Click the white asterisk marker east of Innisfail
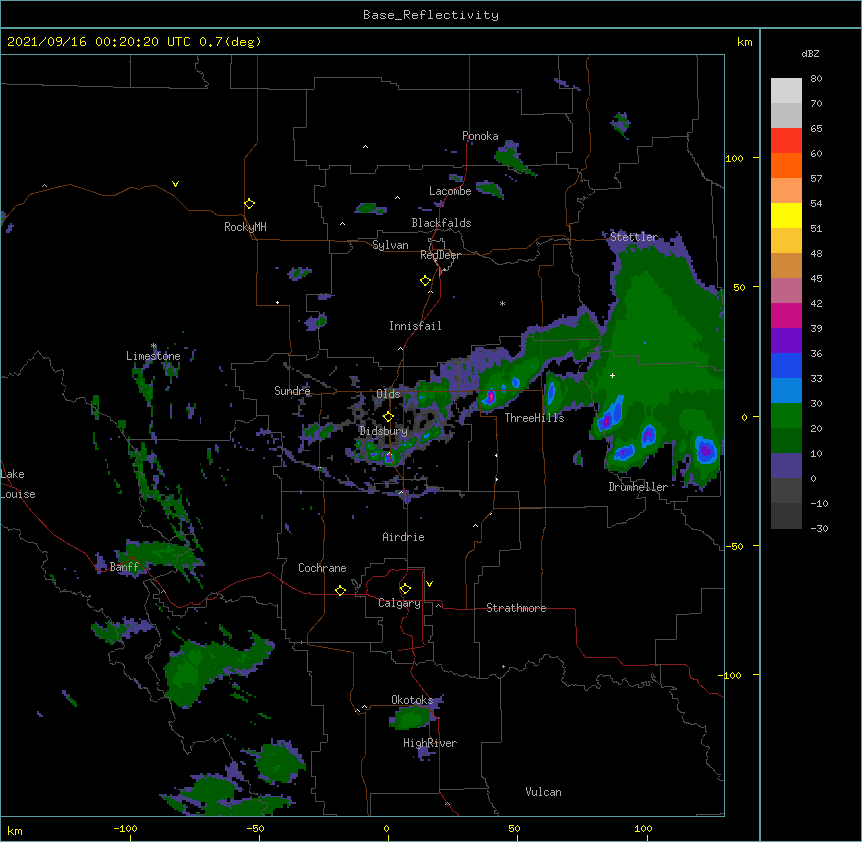 point(502,303)
